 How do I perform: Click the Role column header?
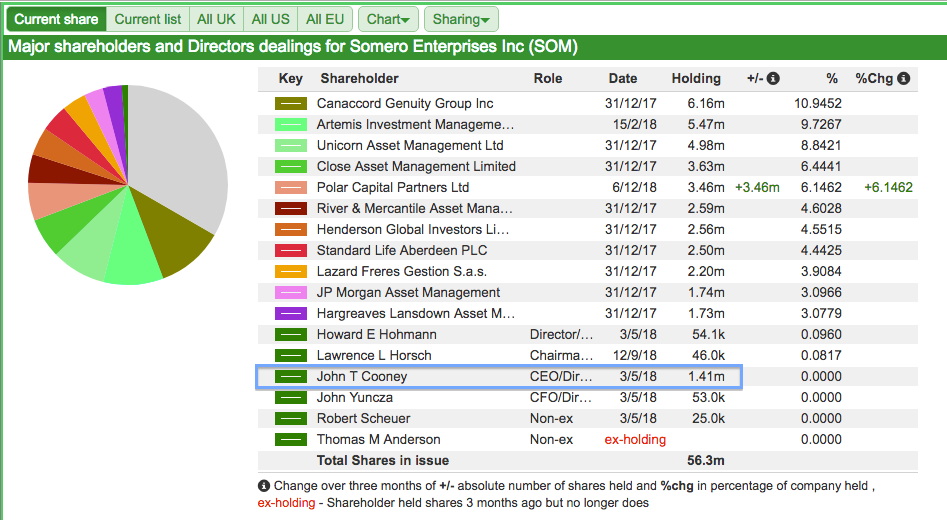(x=548, y=79)
